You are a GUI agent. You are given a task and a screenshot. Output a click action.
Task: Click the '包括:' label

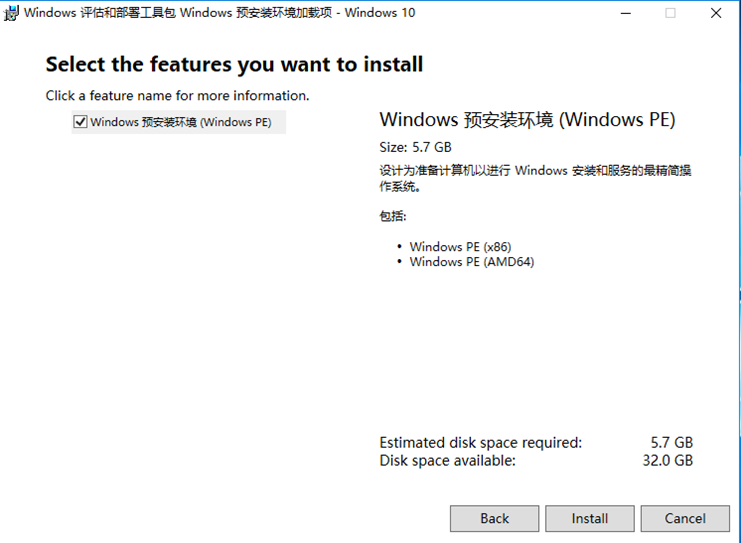[393, 216]
